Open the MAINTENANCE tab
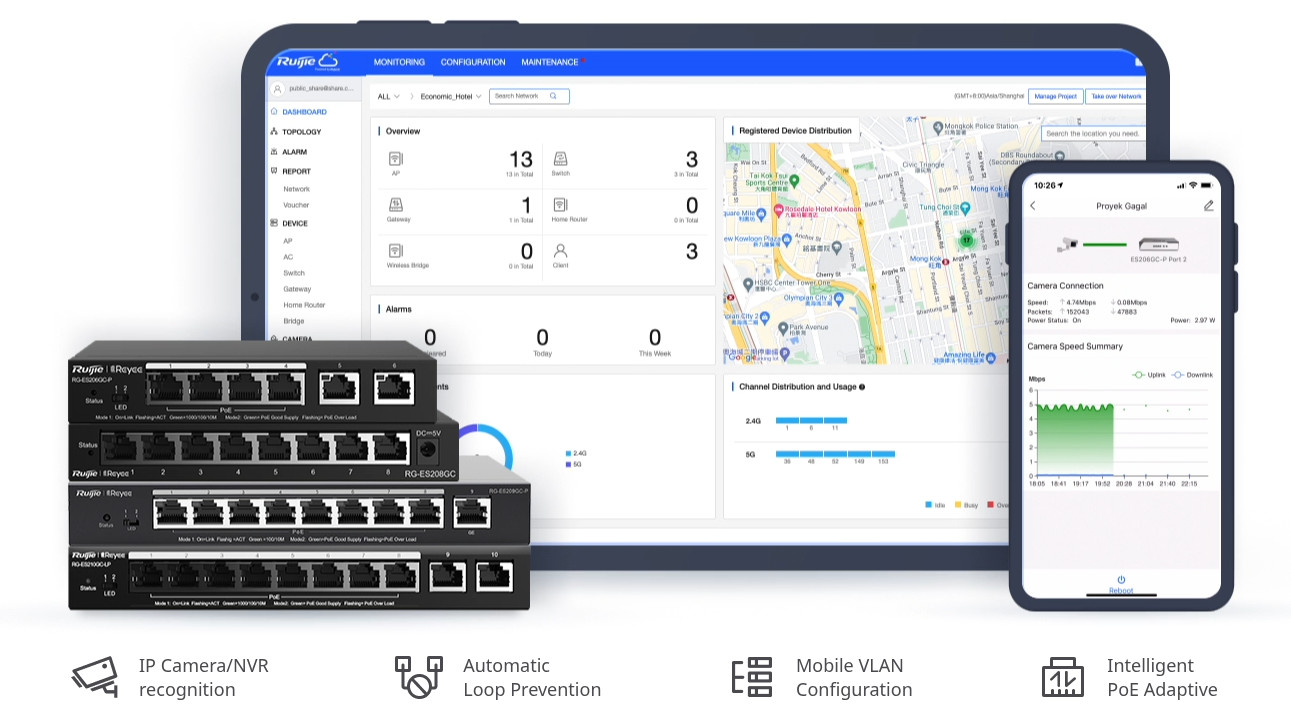Screen dimensions: 1291x725 tap(550, 62)
